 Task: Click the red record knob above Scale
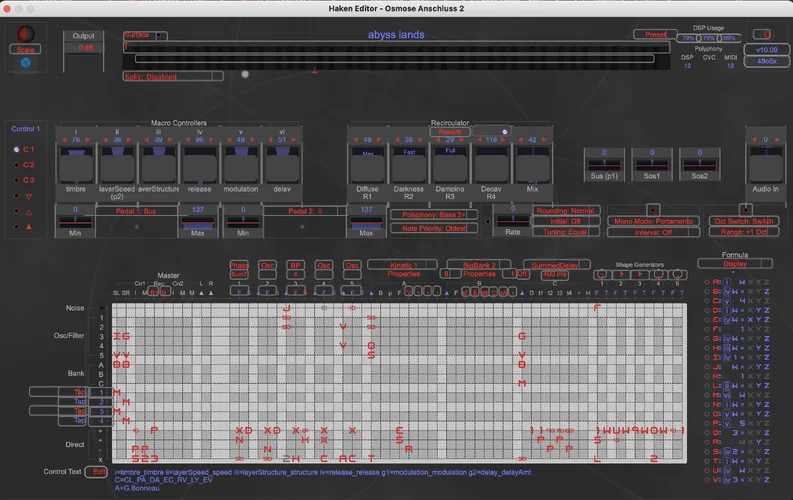[25, 33]
